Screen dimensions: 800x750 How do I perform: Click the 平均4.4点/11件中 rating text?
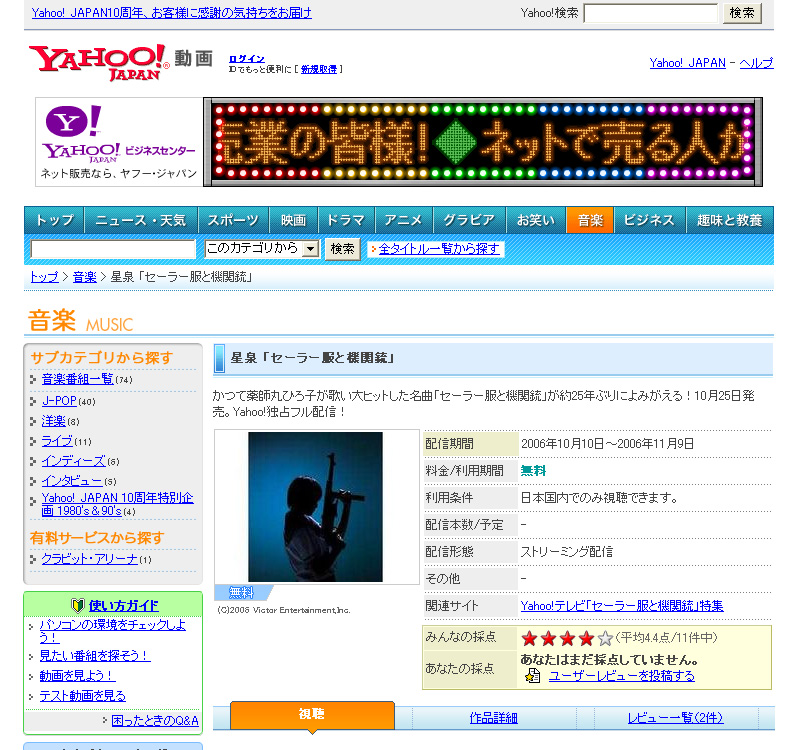[666, 637]
